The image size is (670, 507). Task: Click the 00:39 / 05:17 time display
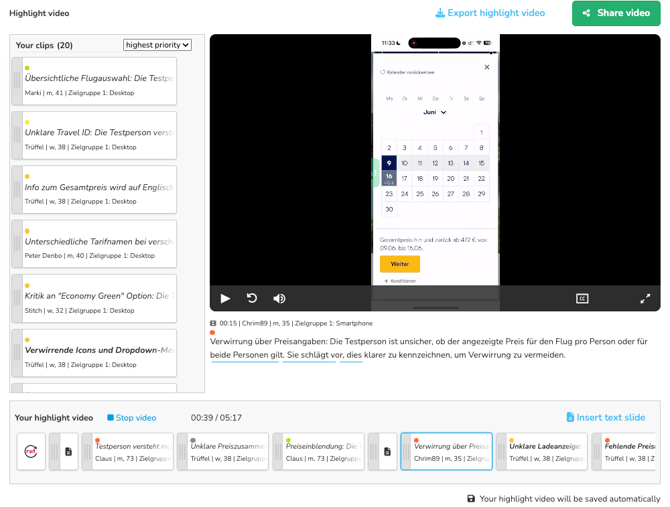(x=216, y=418)
